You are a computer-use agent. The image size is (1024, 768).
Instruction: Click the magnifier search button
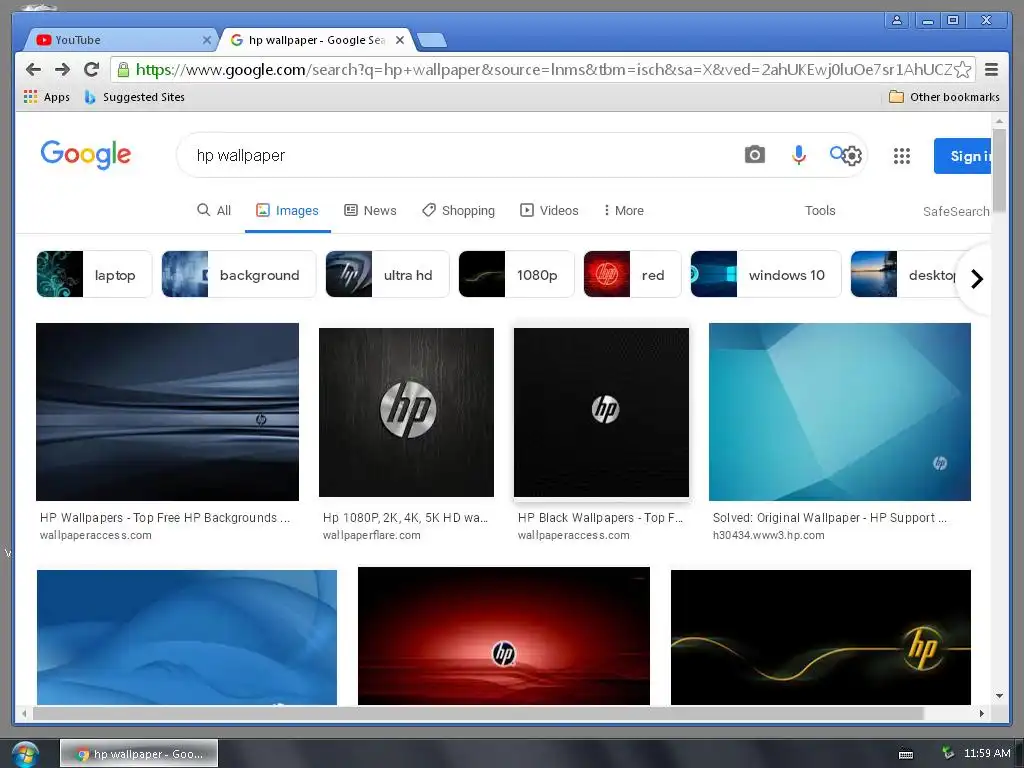point(836,153)
